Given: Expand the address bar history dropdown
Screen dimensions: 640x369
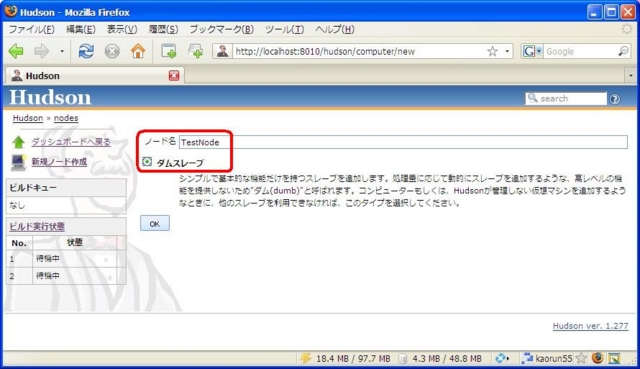Looking at the screenshot, I should (507, 51).
